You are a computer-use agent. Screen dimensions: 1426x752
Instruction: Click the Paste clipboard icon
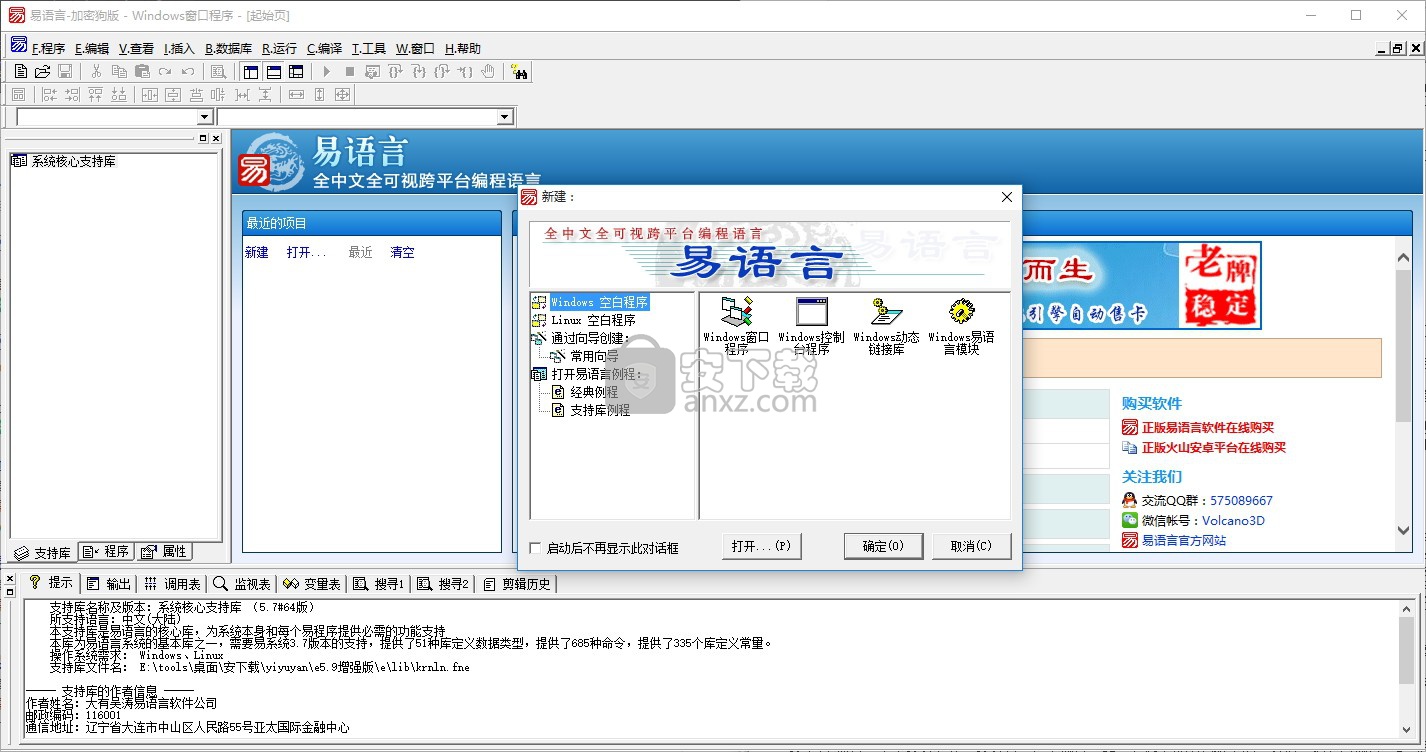click(142, 71)
